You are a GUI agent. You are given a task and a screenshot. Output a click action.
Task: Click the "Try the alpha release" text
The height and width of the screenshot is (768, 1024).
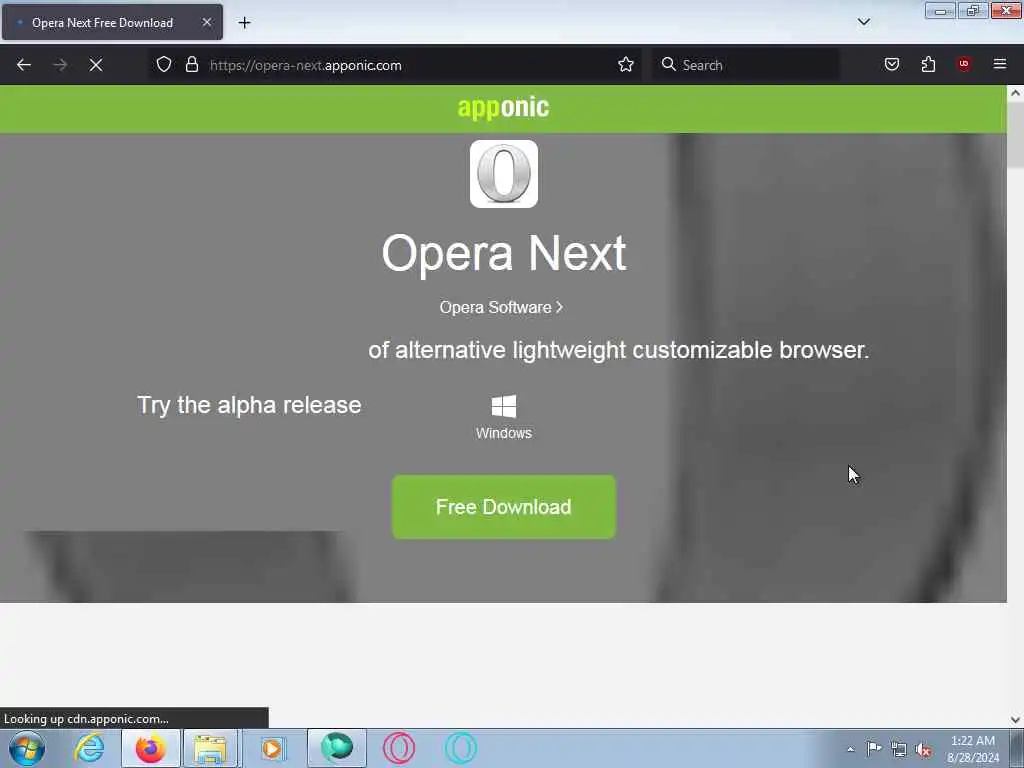pyautogui.click(x=249, y=406)
